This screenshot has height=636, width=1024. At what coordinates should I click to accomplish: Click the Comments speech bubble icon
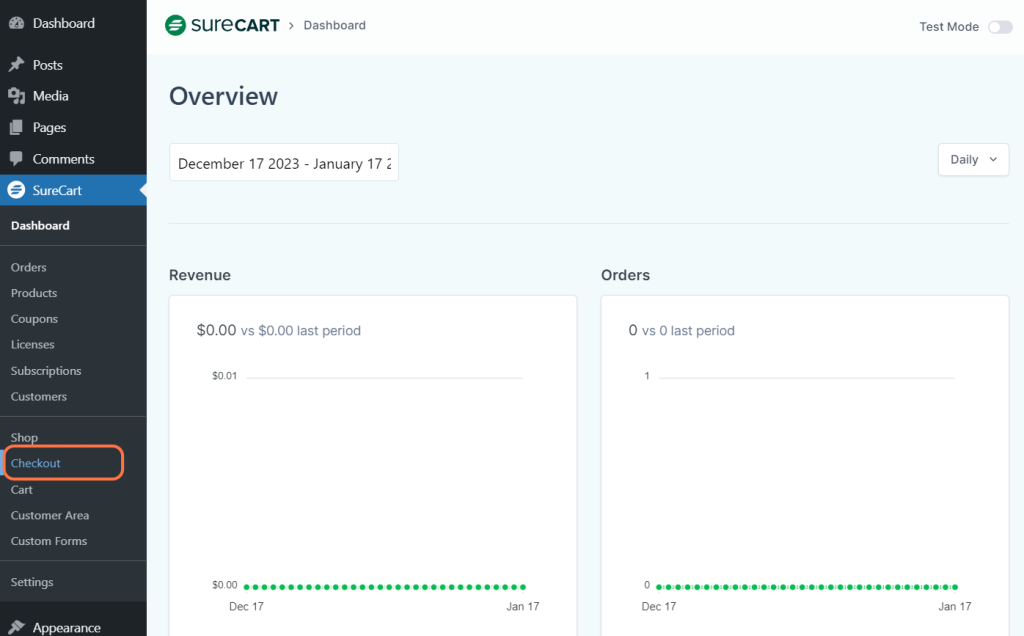(16, 159)
